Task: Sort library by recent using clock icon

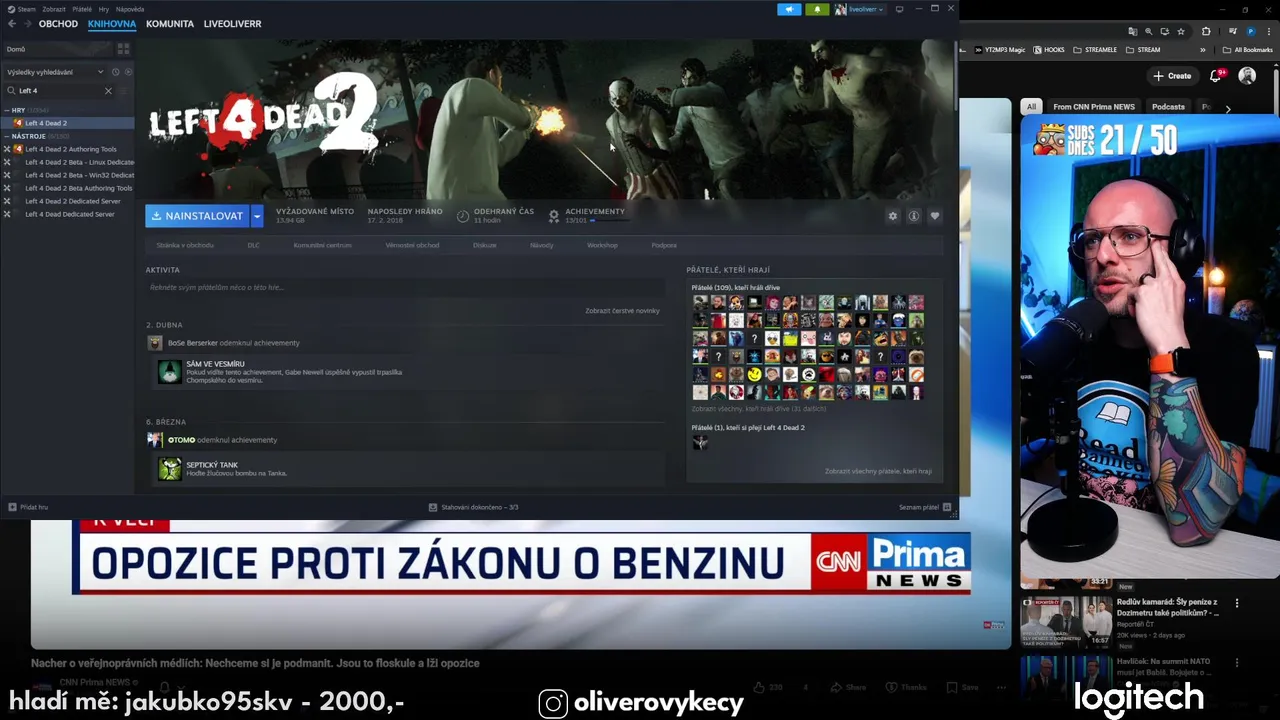Action: point(116,72)
